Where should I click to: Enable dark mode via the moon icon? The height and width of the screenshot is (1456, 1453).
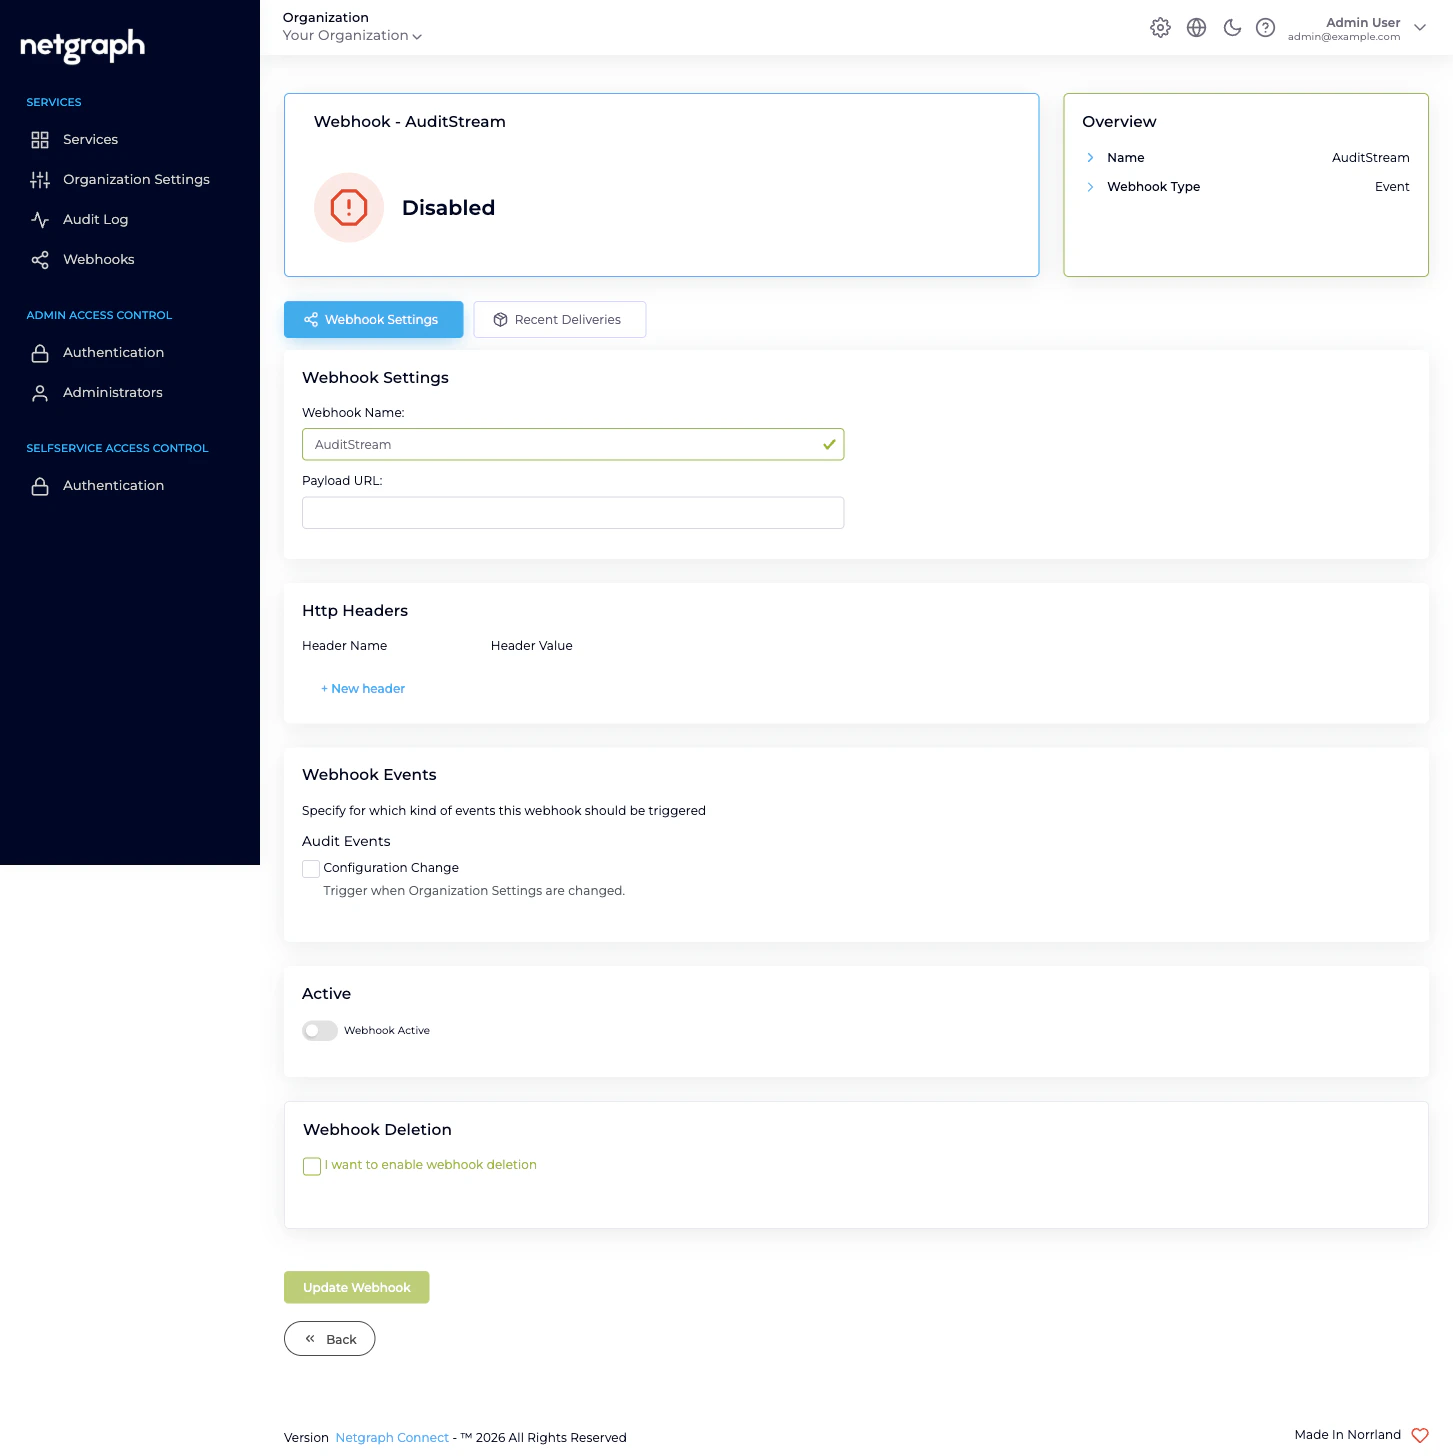[1232, 27]
